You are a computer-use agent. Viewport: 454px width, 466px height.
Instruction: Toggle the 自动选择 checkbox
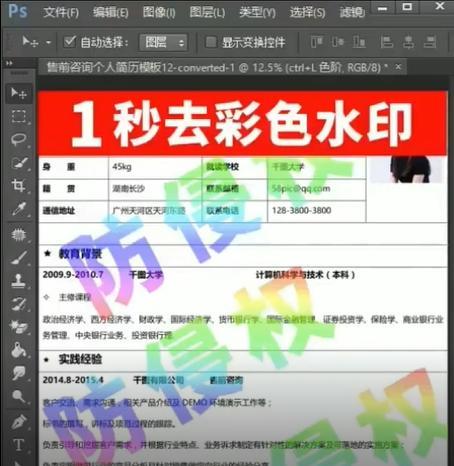70,42
